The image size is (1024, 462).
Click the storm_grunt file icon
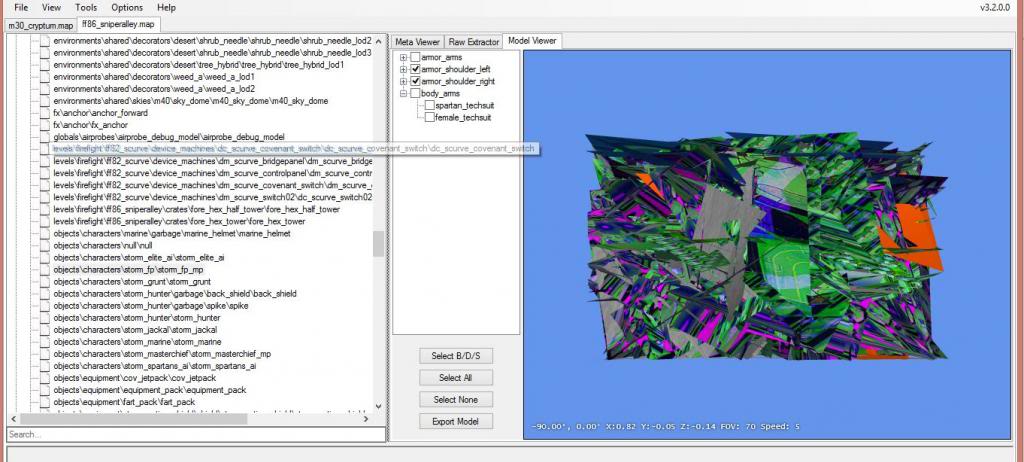[x=45, y=282]
